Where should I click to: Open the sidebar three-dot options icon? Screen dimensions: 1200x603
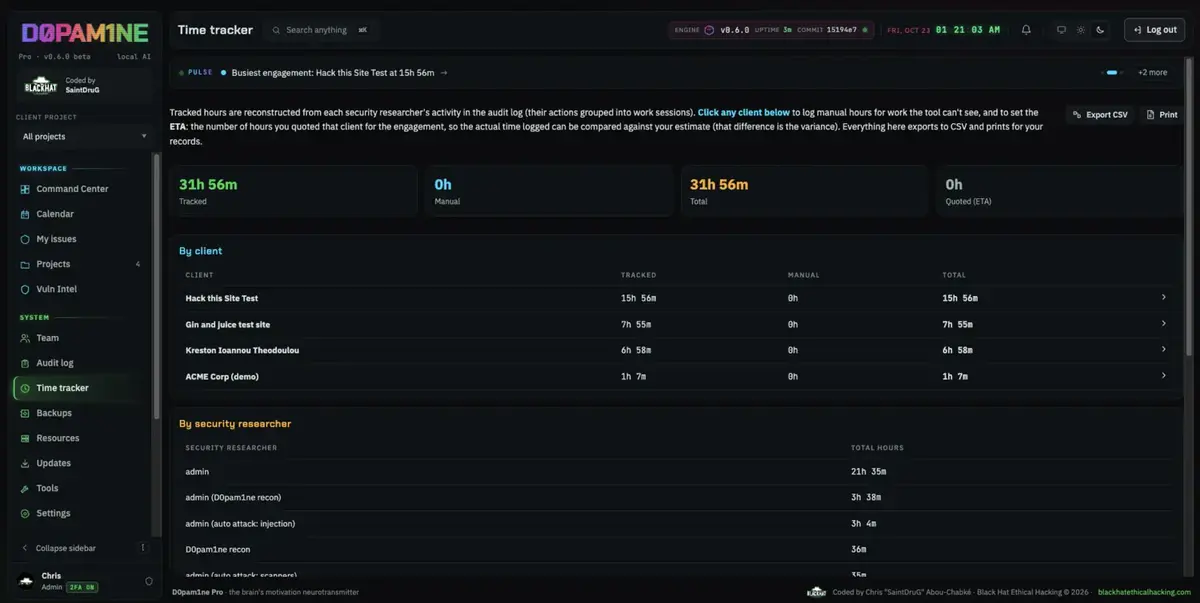[143, 548]
